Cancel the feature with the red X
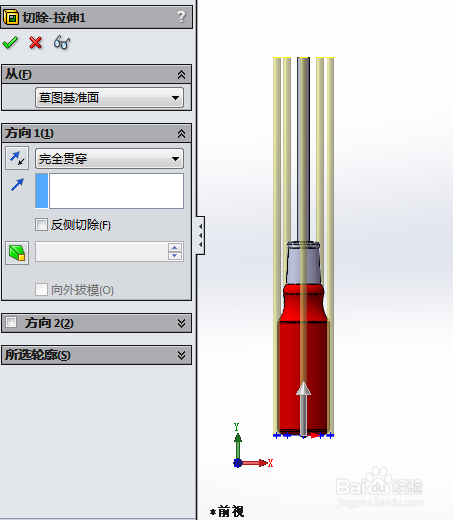 click(35, 43)
